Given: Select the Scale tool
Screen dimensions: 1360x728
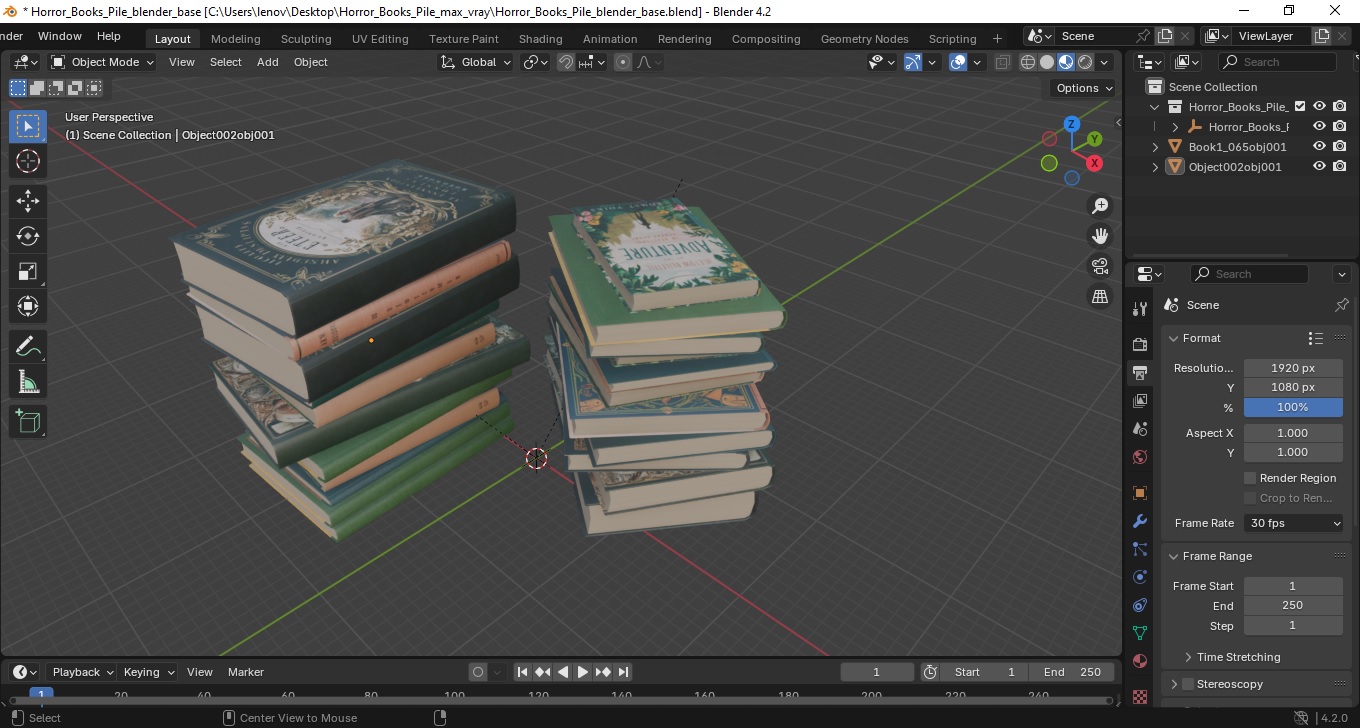Looking at the screenshot, I should point(28,271).
